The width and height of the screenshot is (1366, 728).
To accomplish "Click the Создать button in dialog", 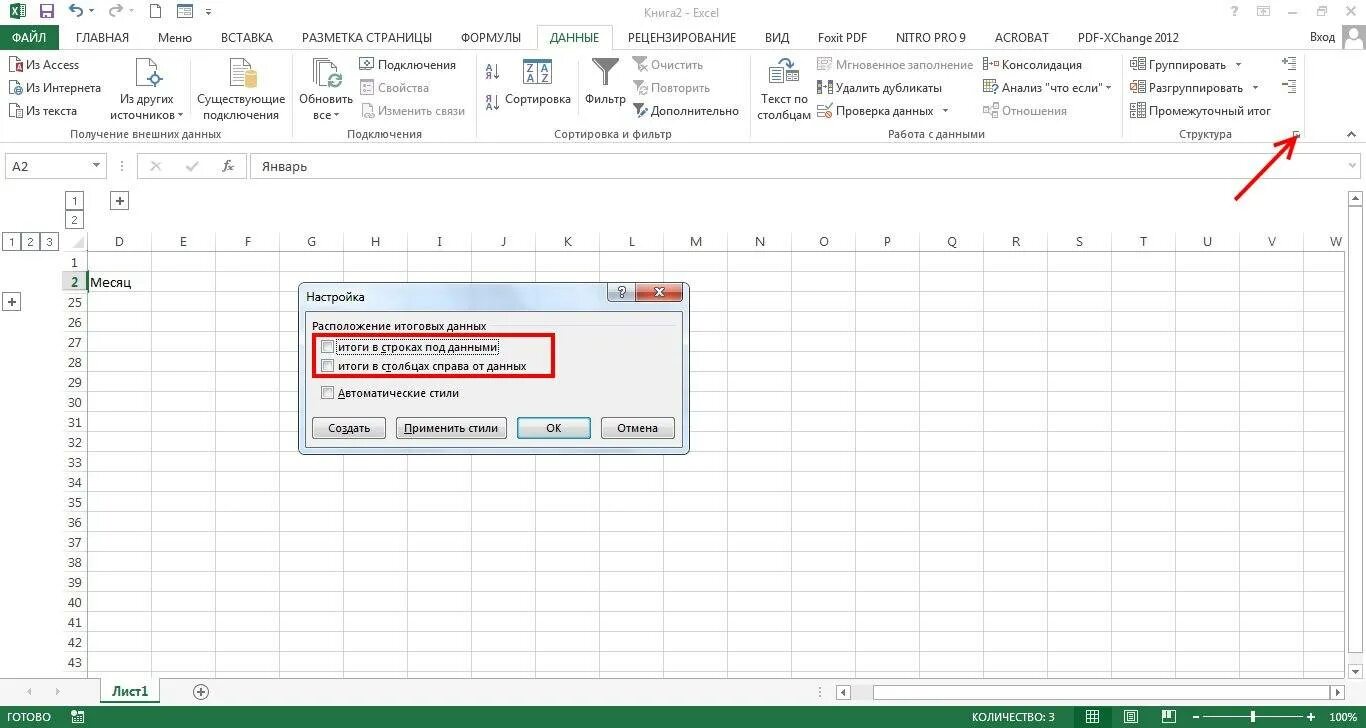I will [349, 428].
